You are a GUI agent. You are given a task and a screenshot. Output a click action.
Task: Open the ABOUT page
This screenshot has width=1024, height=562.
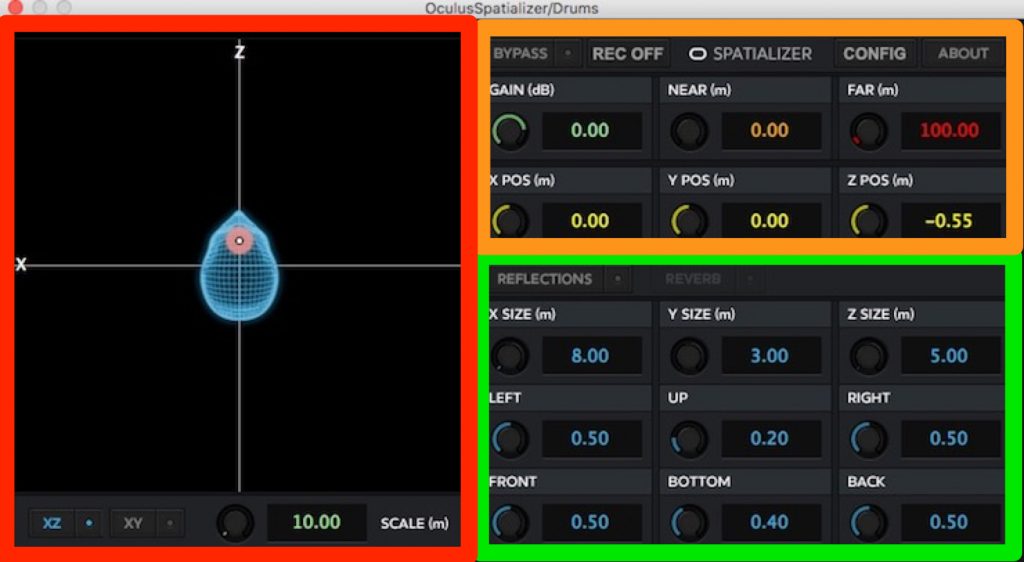tap(962, 54)
